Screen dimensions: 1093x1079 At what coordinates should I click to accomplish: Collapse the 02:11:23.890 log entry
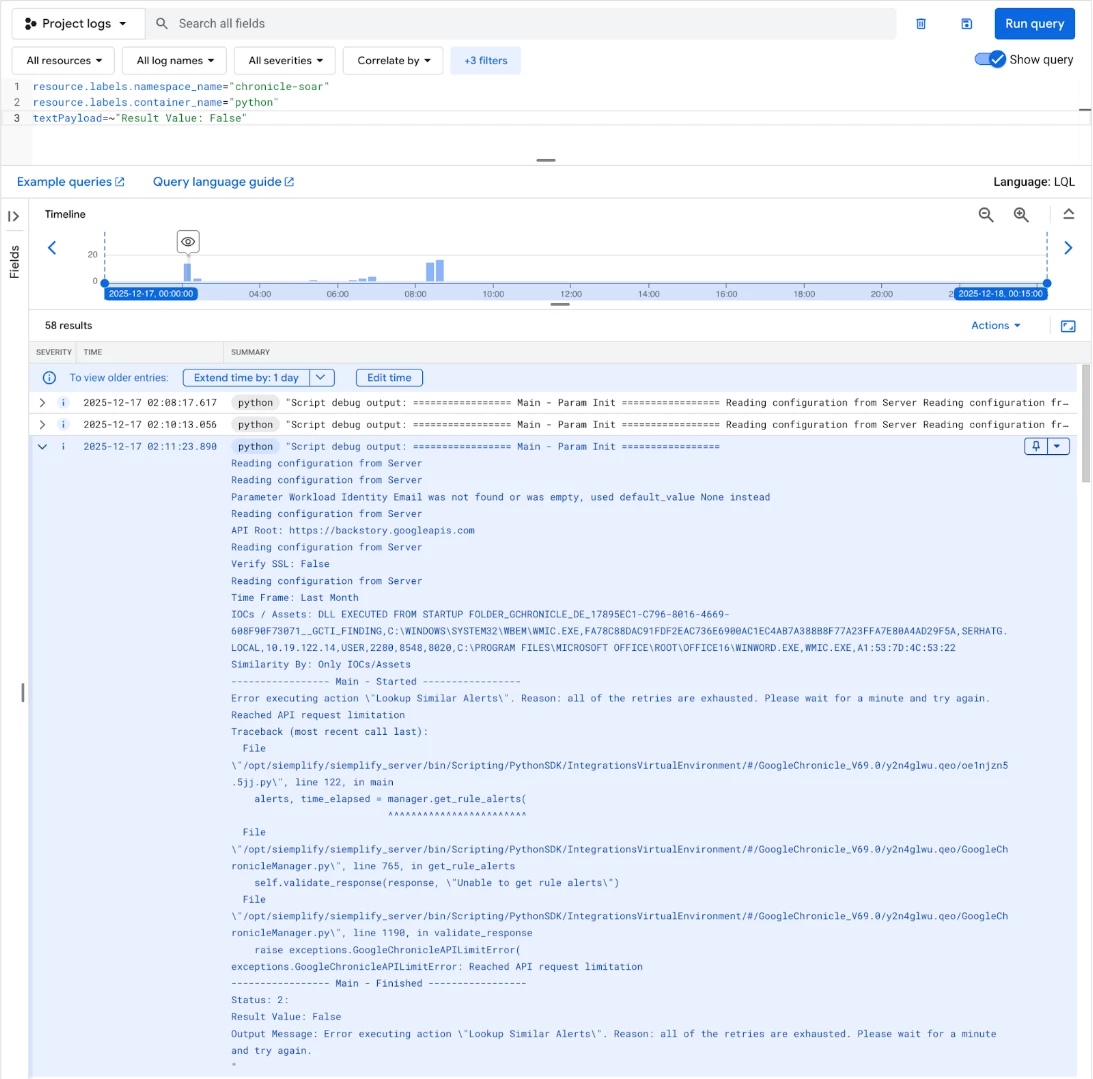[43, 446]
